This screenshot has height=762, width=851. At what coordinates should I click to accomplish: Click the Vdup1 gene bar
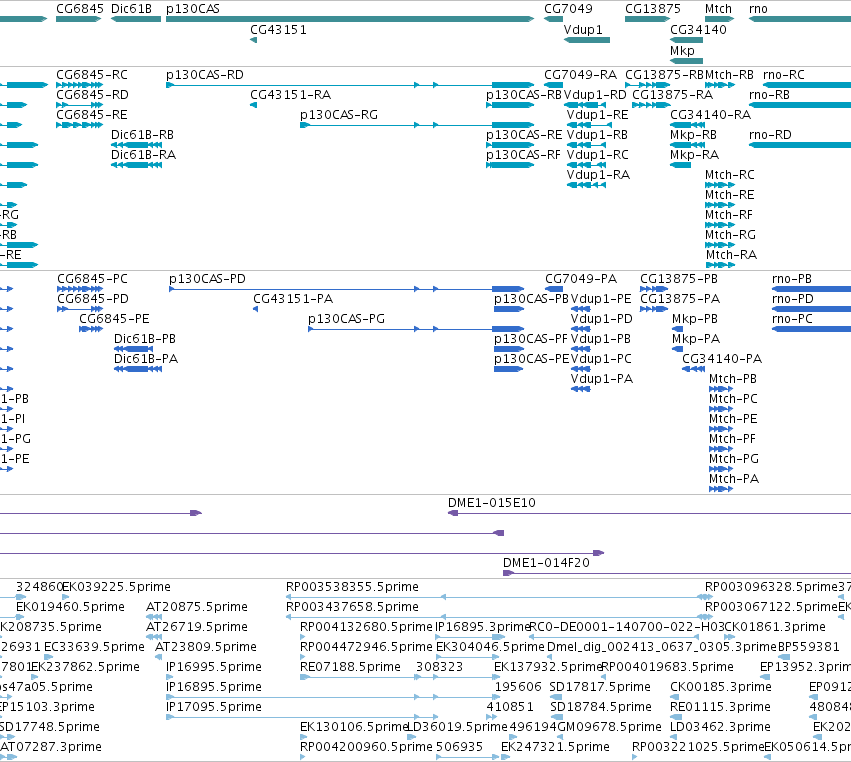click(587, 40)
